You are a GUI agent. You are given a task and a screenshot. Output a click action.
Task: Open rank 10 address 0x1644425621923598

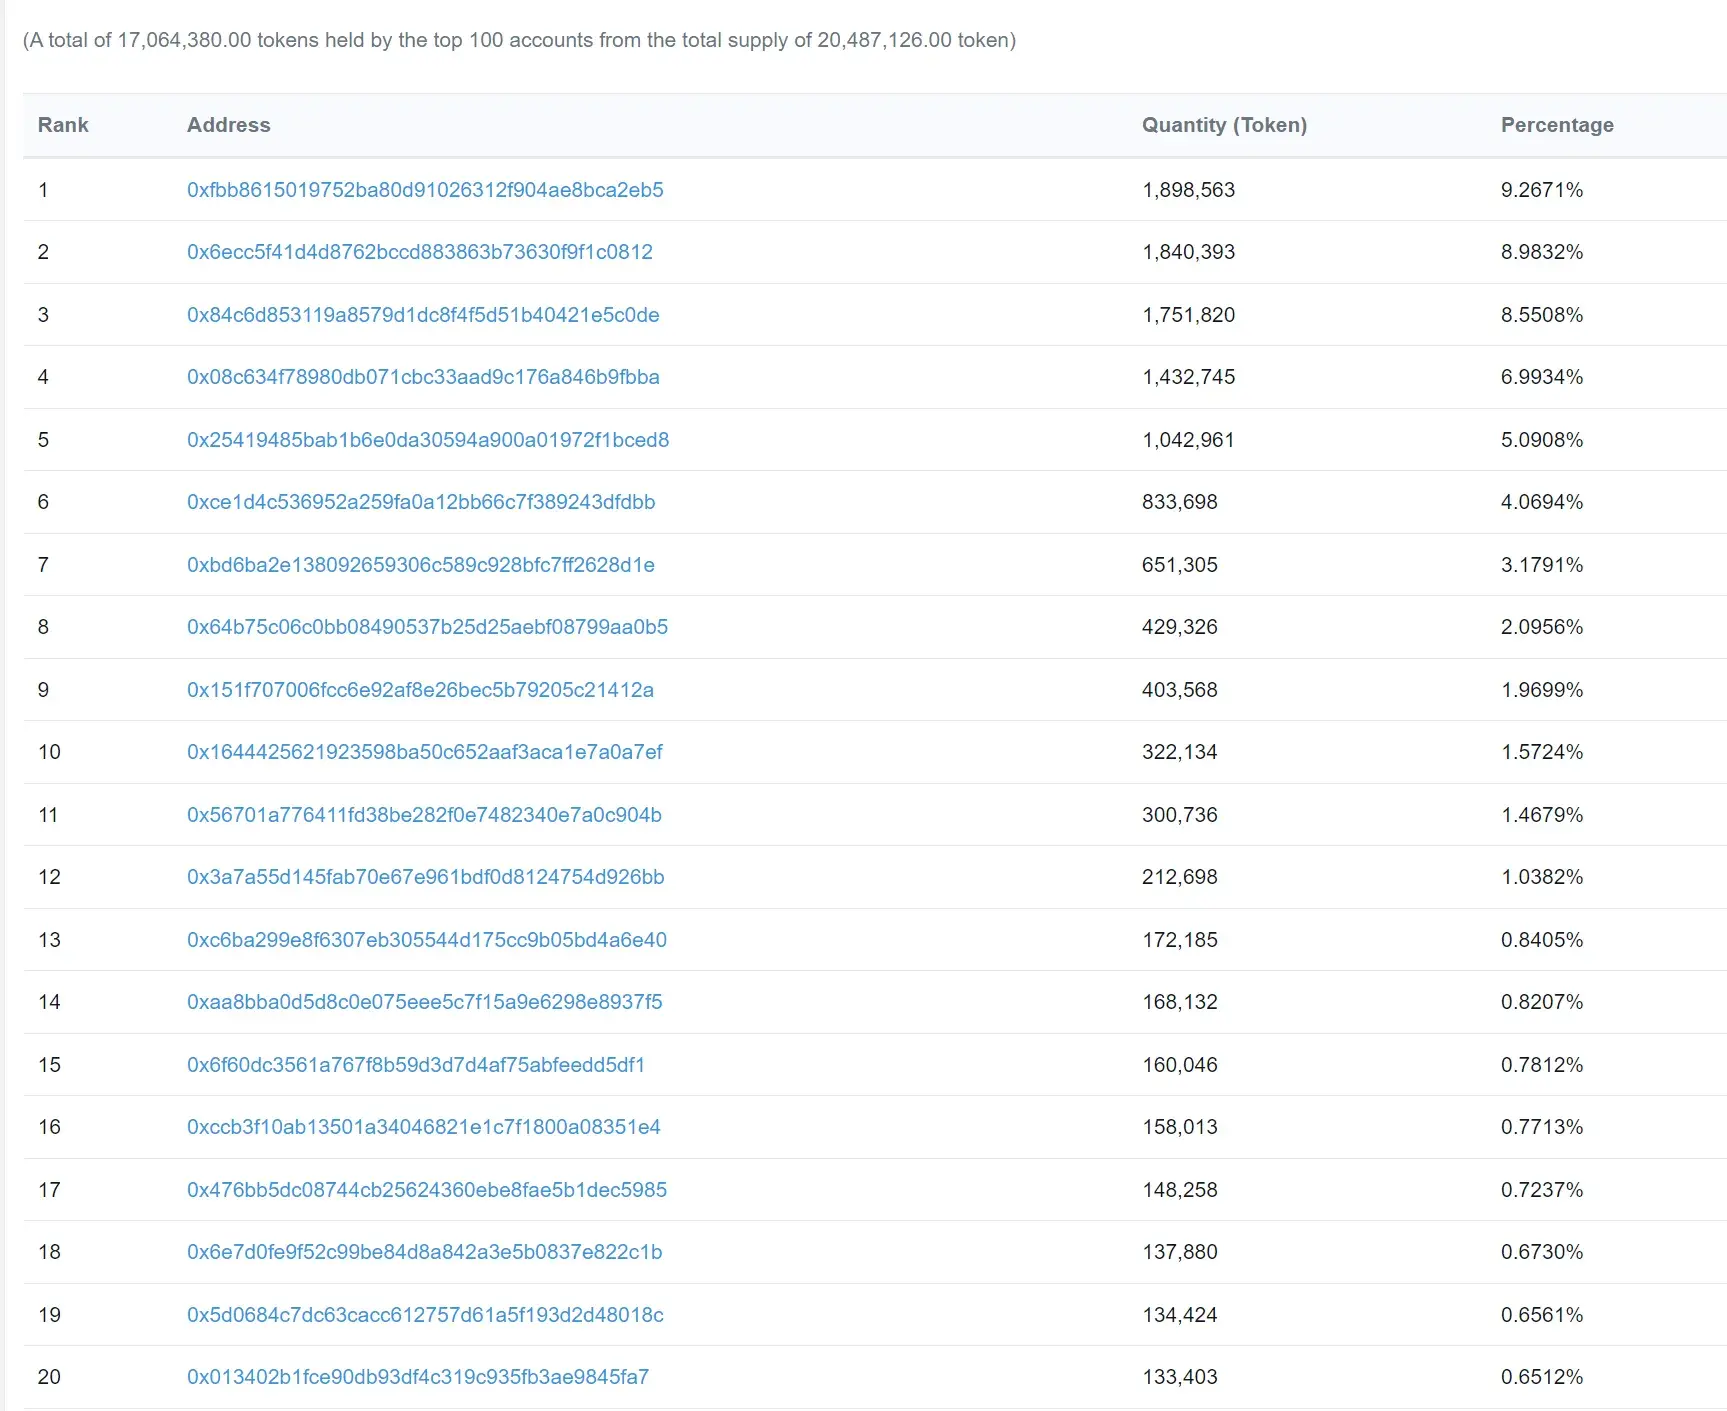(425, 752)
